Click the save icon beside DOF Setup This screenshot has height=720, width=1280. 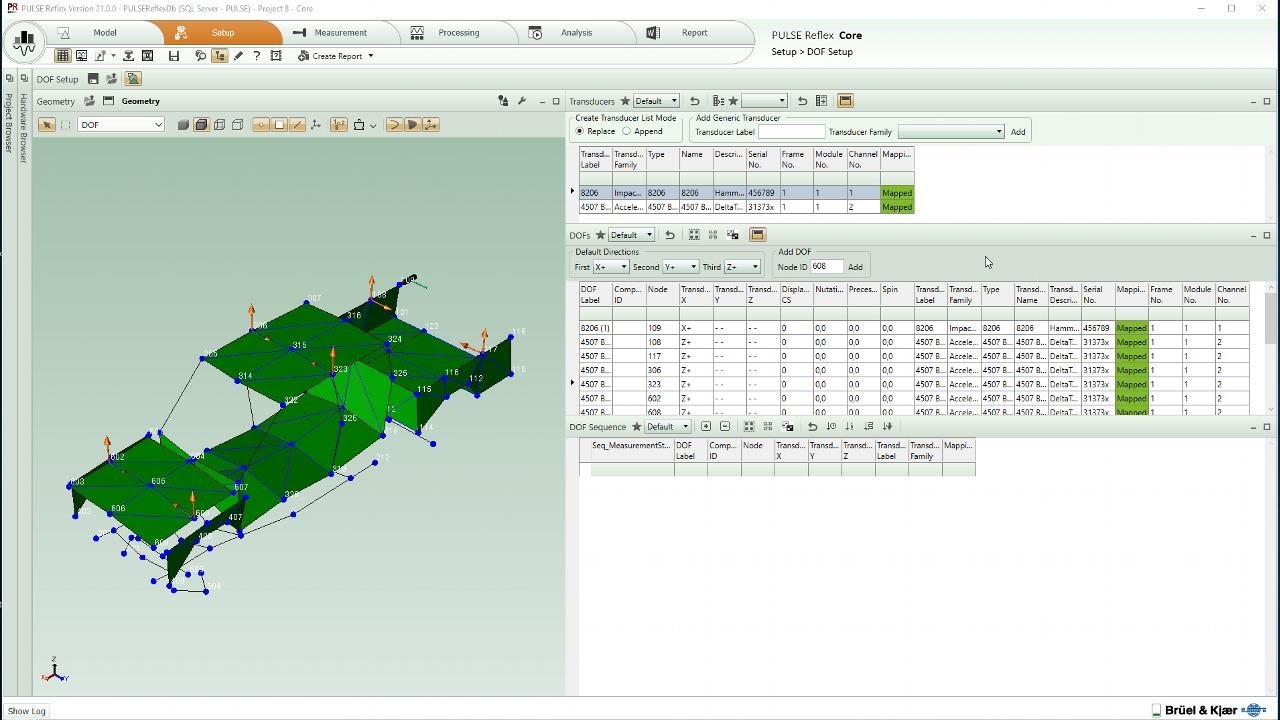(93, 79)
